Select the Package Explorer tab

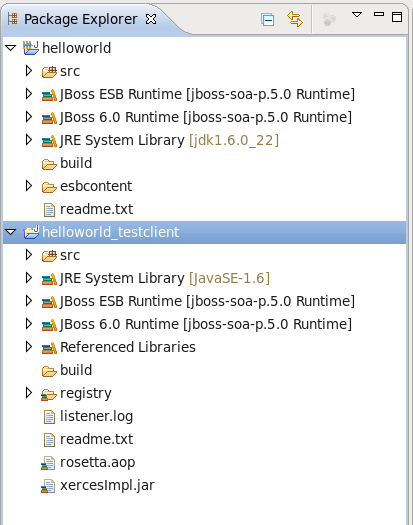80,19
